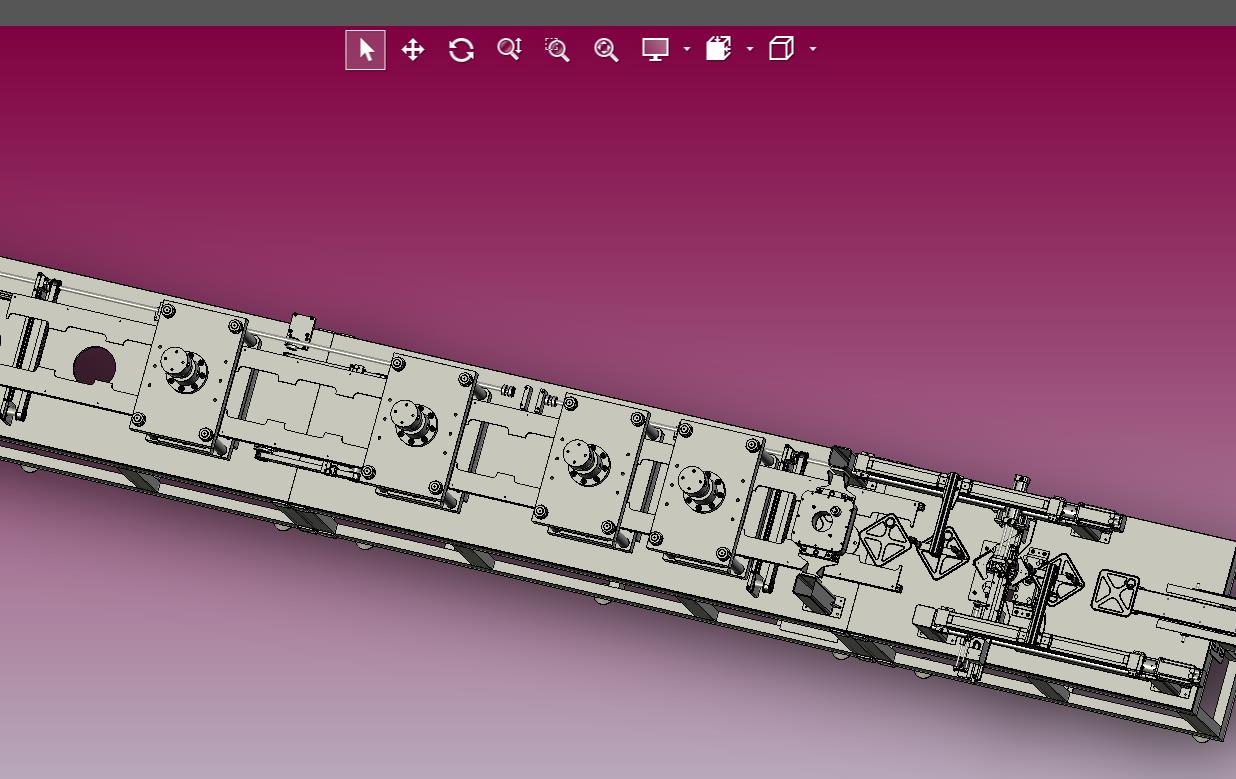Pick the Zoom in/out magnifier tool
The image size is (1236, 779).
pyautogui.click(x=509, y=49)
